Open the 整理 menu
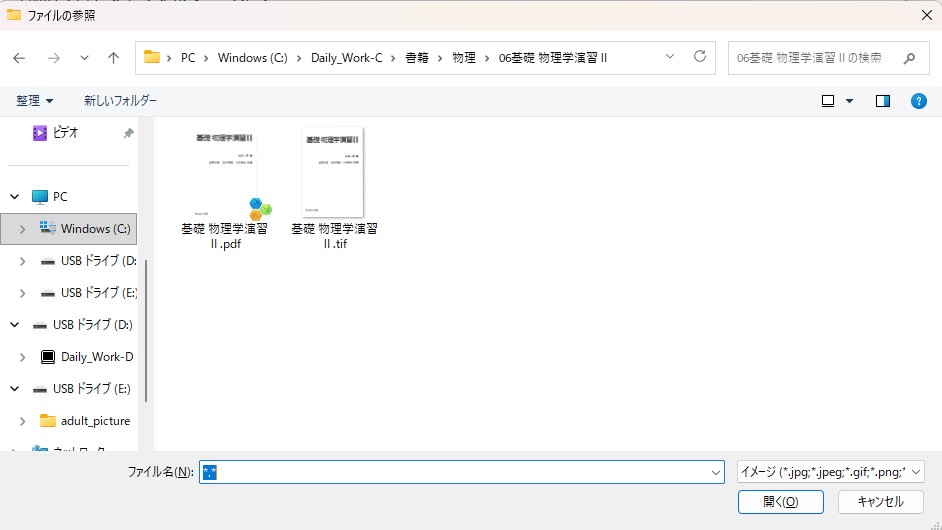 [35, 101]
